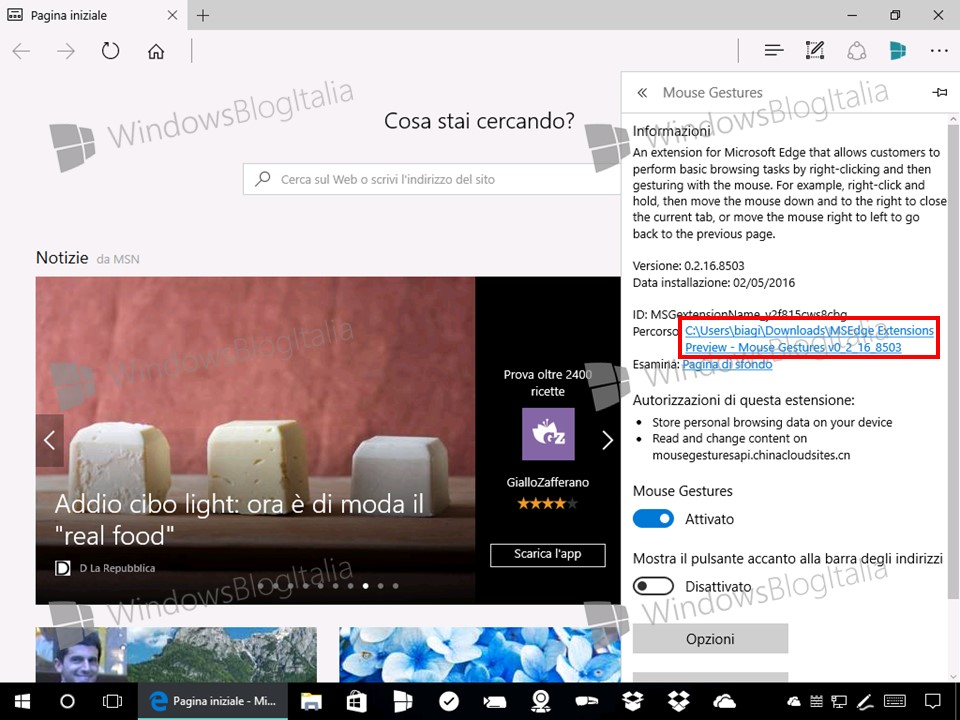This screenshot has height=720, width=960.
Task: Open the More actions ellipsis menu
Action: coord(939,51)
